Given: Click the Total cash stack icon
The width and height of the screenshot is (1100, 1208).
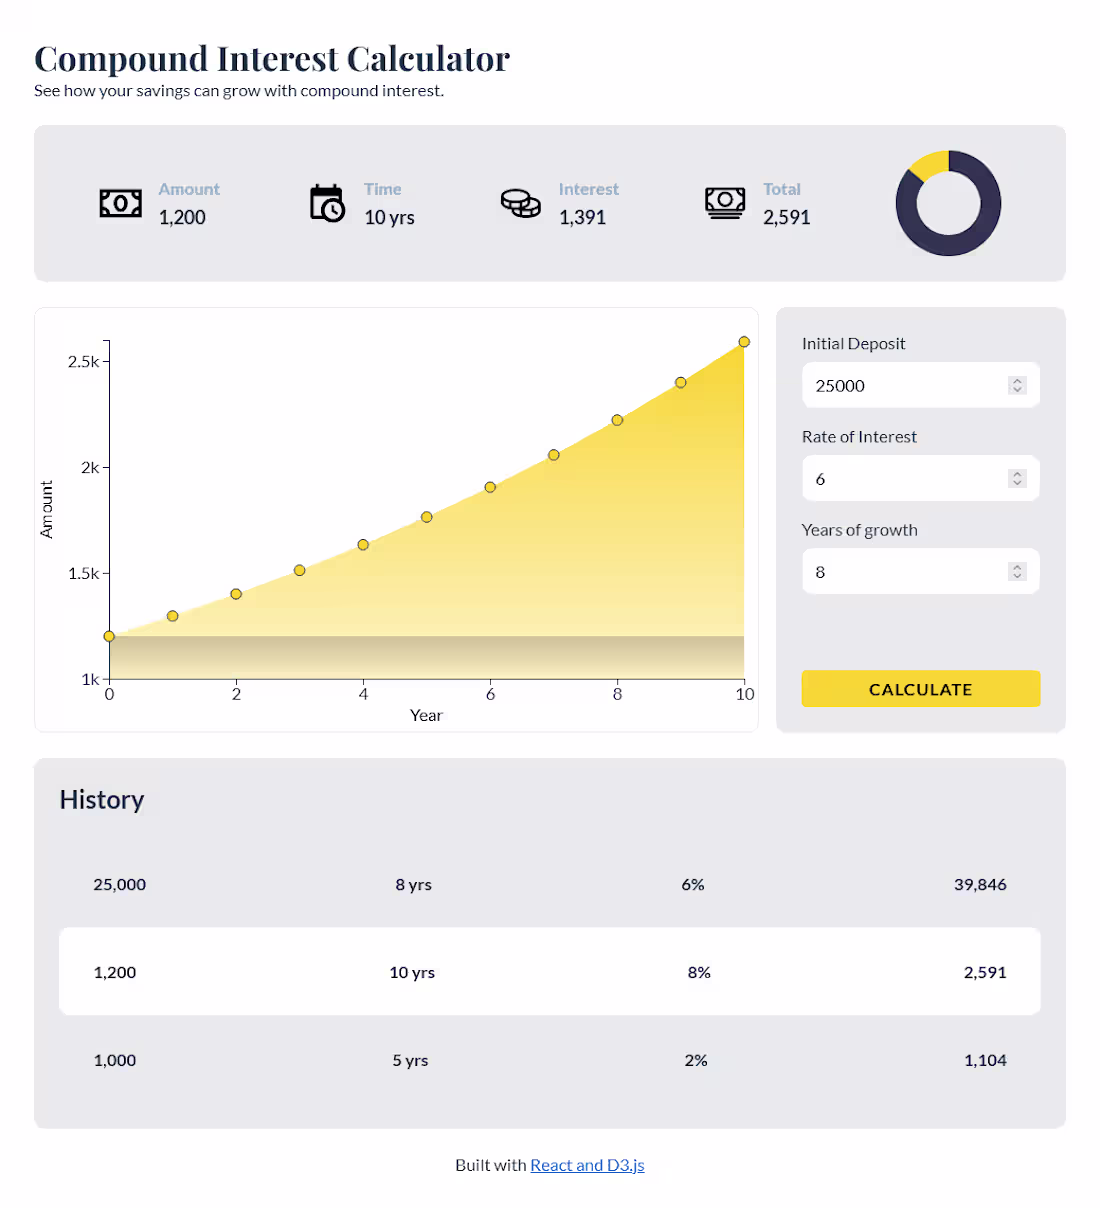Looking at the screenshot, I should [x=725, y=203].
